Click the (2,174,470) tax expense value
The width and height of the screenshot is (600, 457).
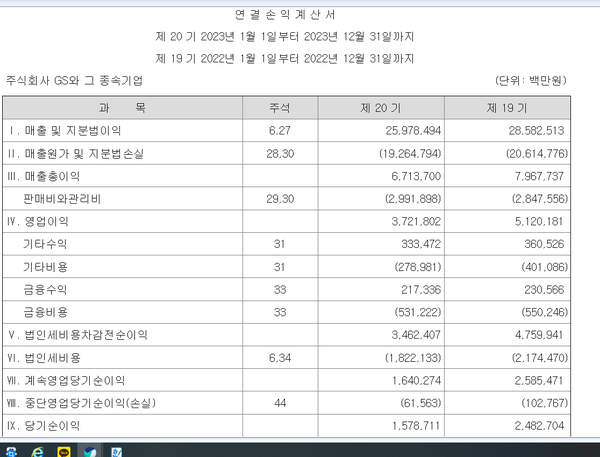tap(540, 358)
